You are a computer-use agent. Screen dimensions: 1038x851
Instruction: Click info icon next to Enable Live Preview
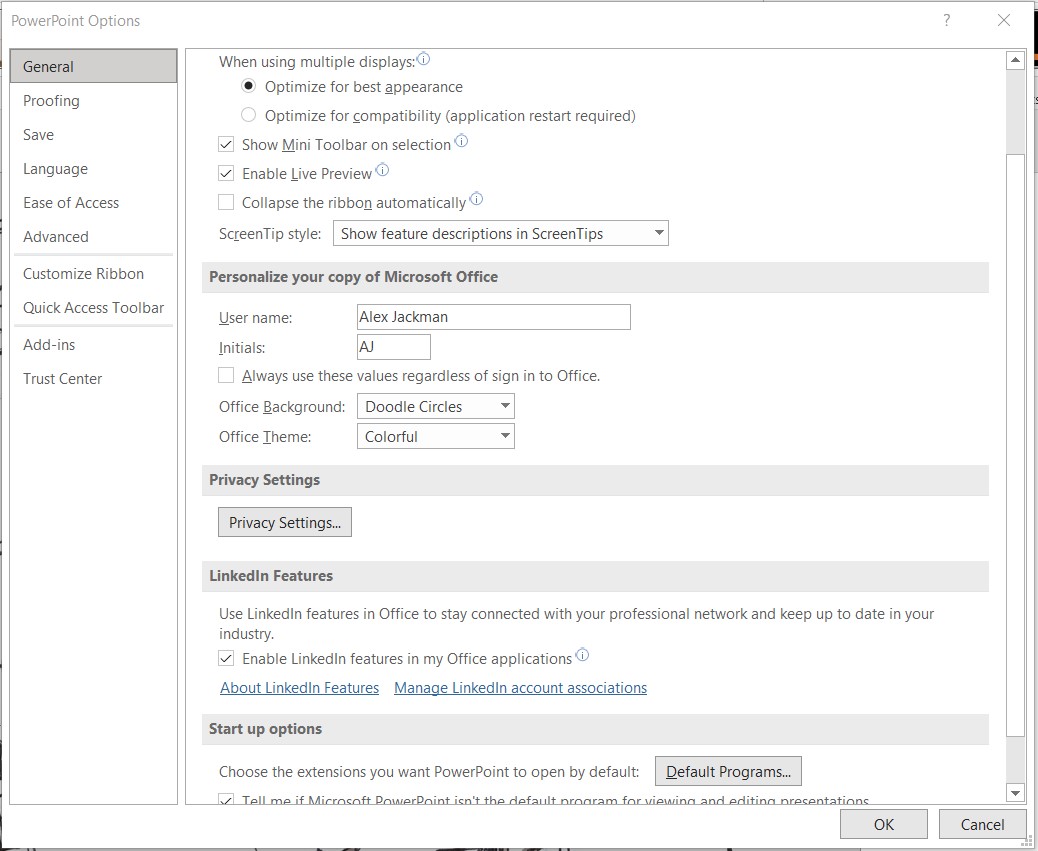(x=382, y=170)
